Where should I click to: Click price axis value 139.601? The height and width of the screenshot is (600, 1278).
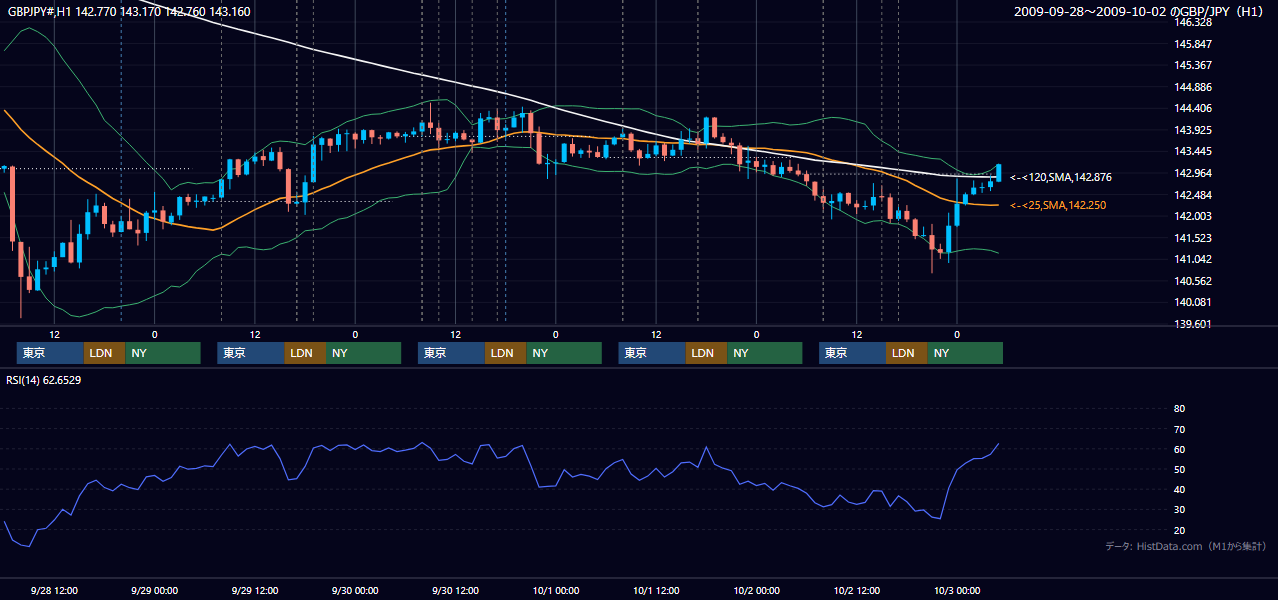click(x=1193, y=324)
